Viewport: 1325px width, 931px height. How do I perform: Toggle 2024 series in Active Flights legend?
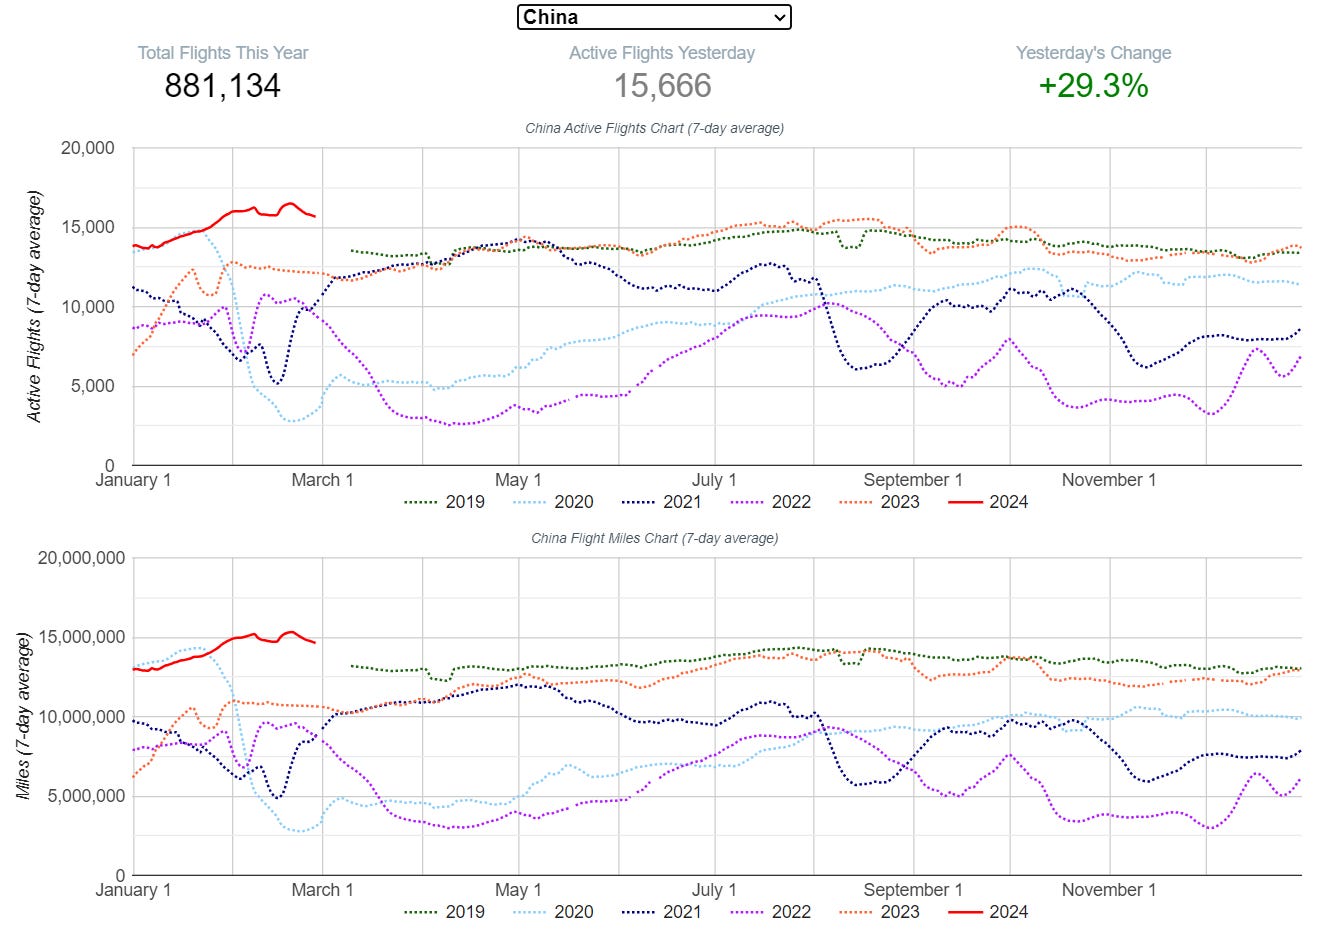click(x=988, y=502)
